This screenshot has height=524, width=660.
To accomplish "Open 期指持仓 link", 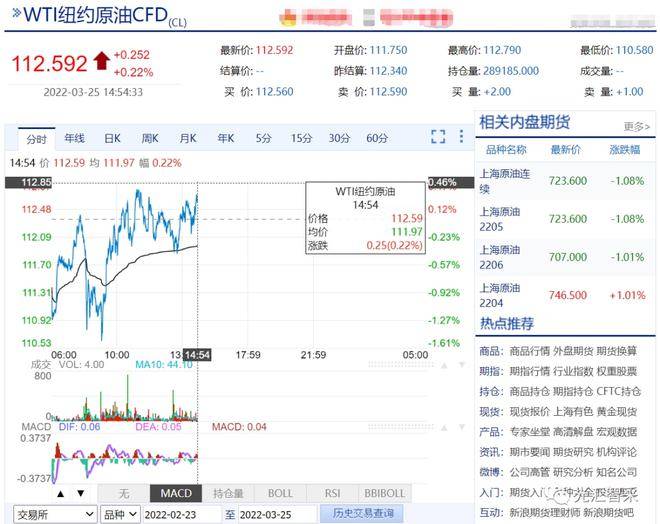I will (573, 391).
